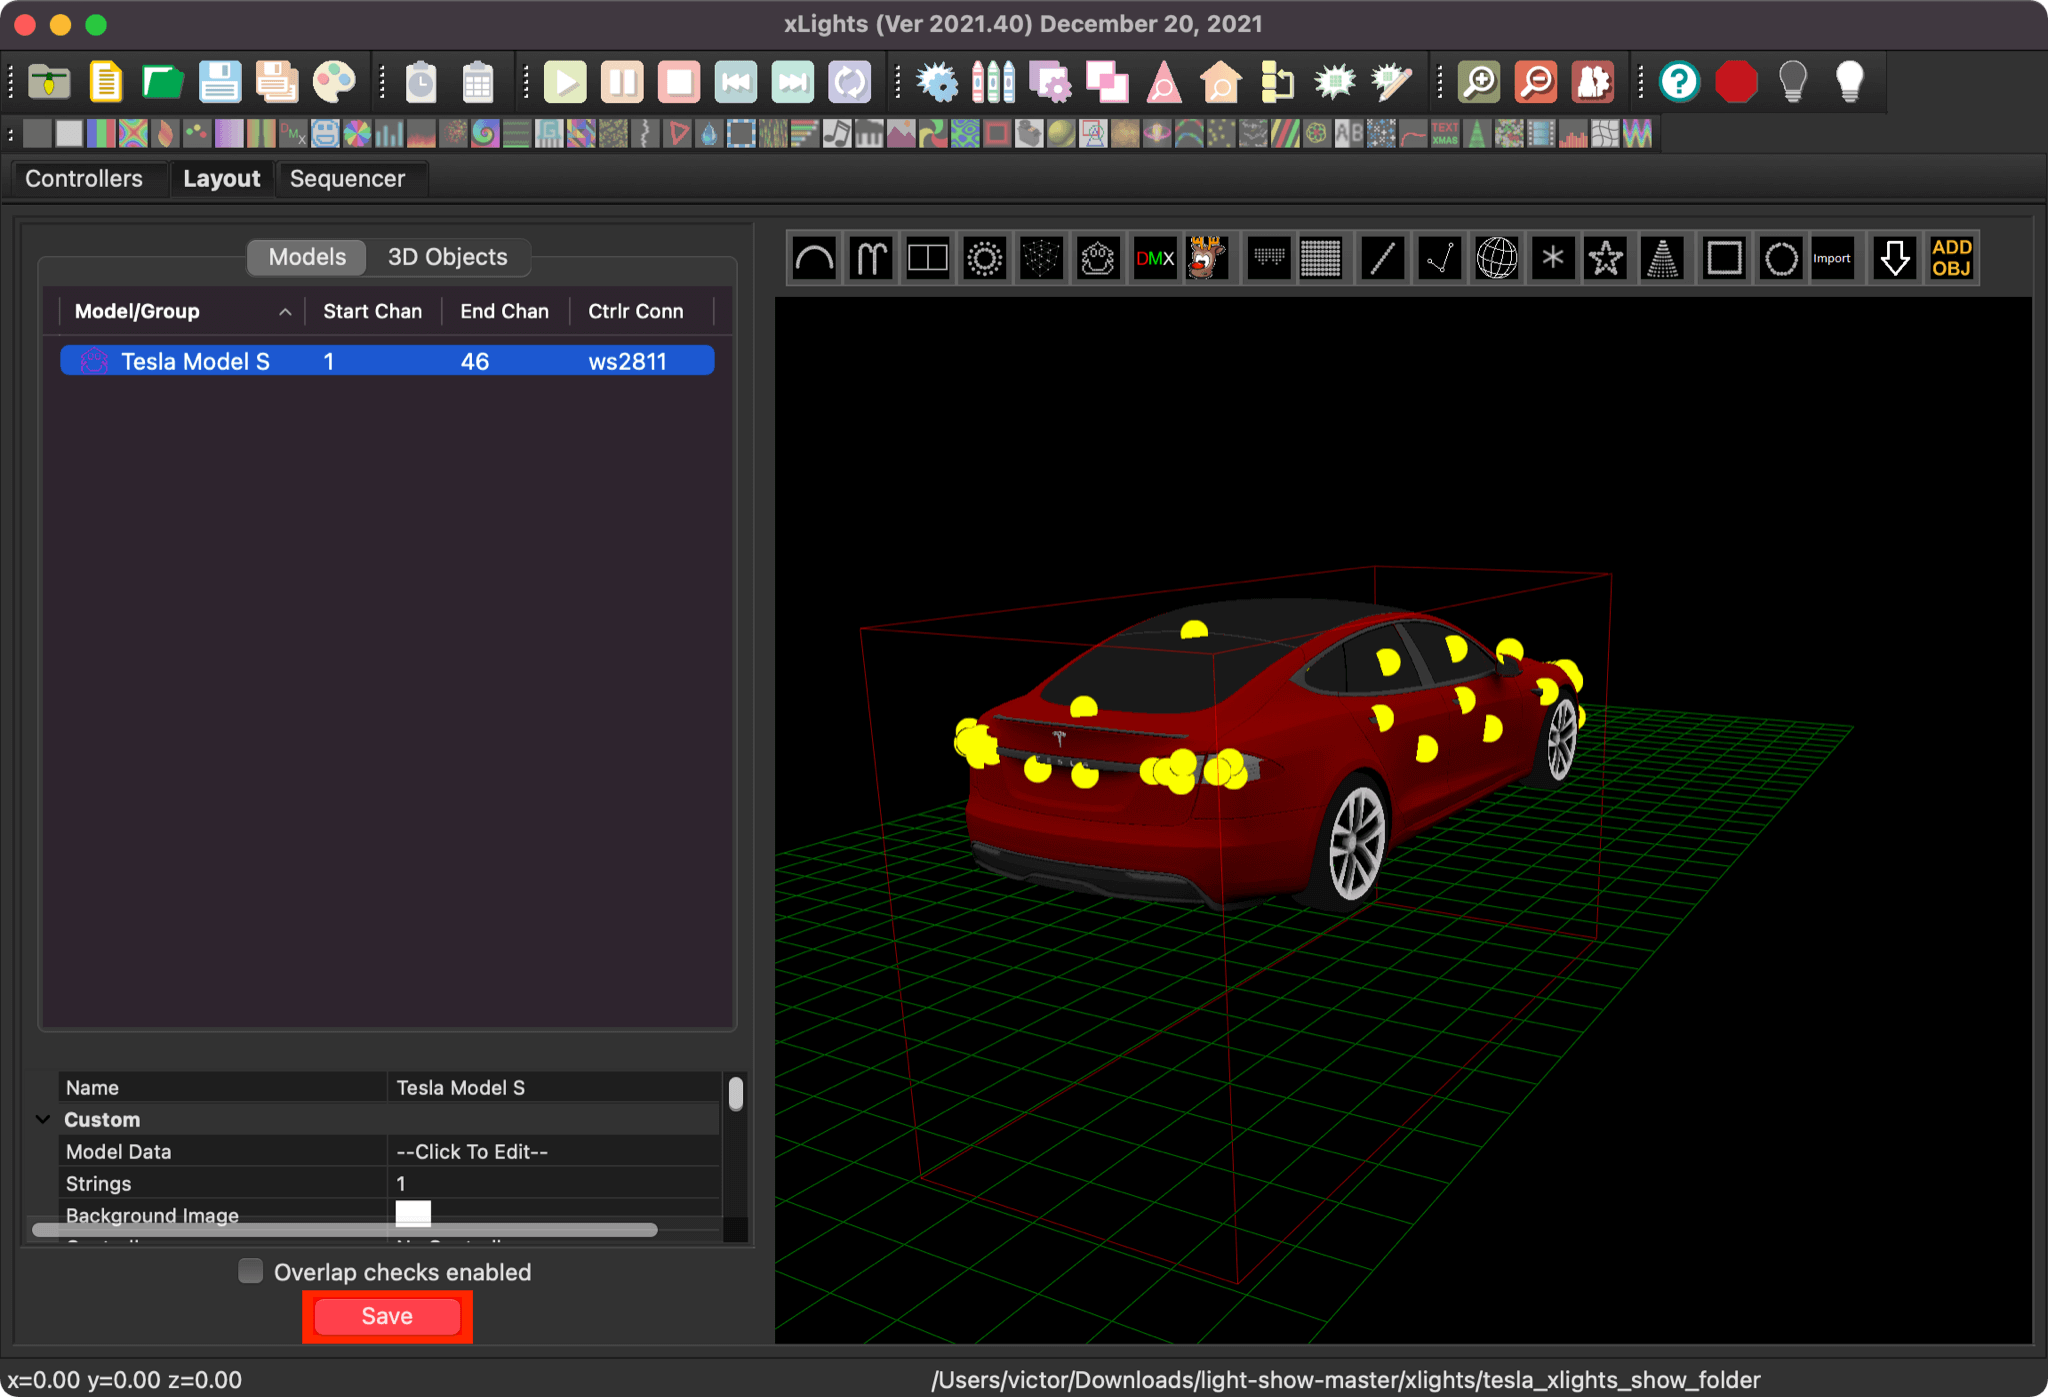Switch to the Sequencer tab

pyautogui.click(x=348, y=179)
